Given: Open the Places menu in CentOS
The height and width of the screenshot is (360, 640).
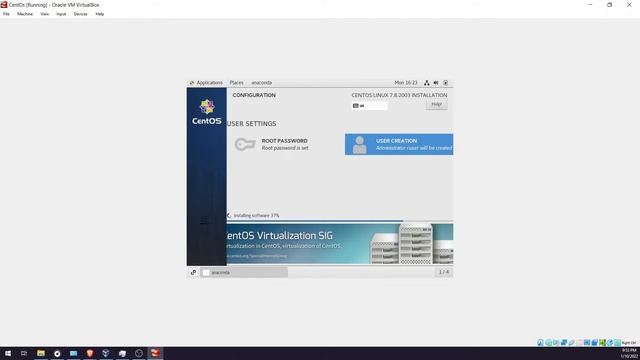Looking at the screenshot, I should tap(236, 83).
